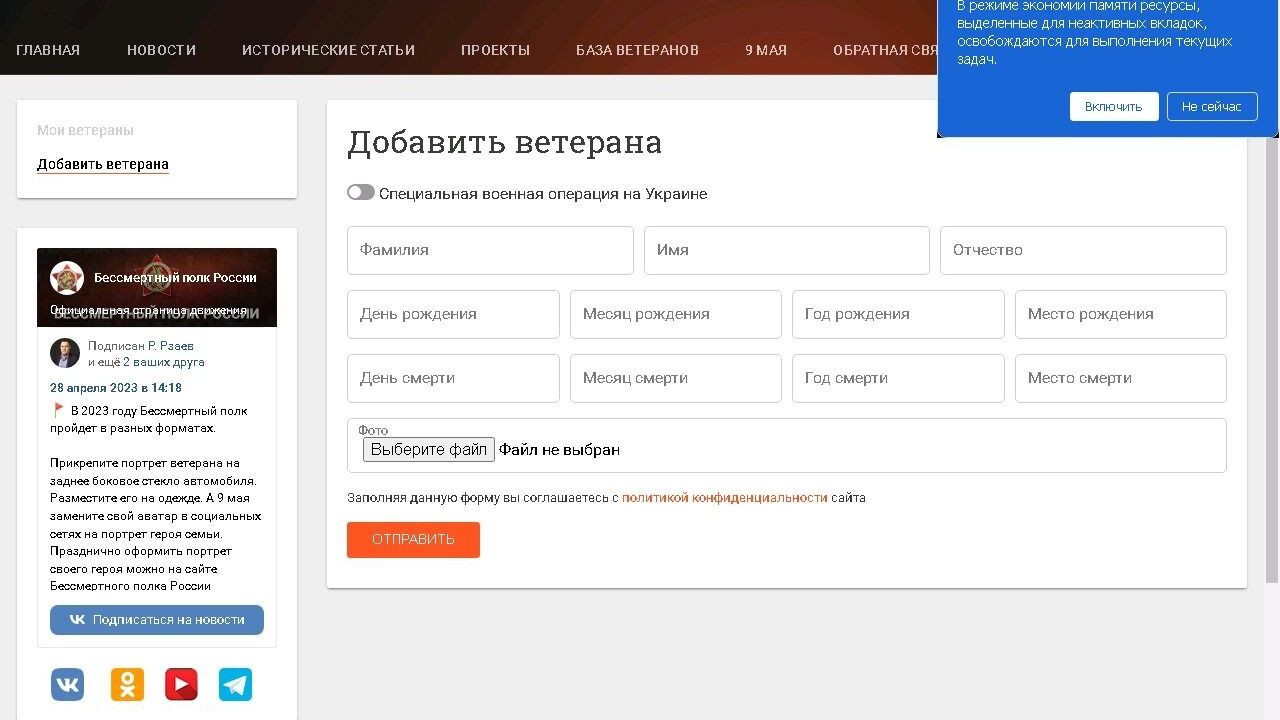Toggle Специальная военная операция switch

(360, 193)
